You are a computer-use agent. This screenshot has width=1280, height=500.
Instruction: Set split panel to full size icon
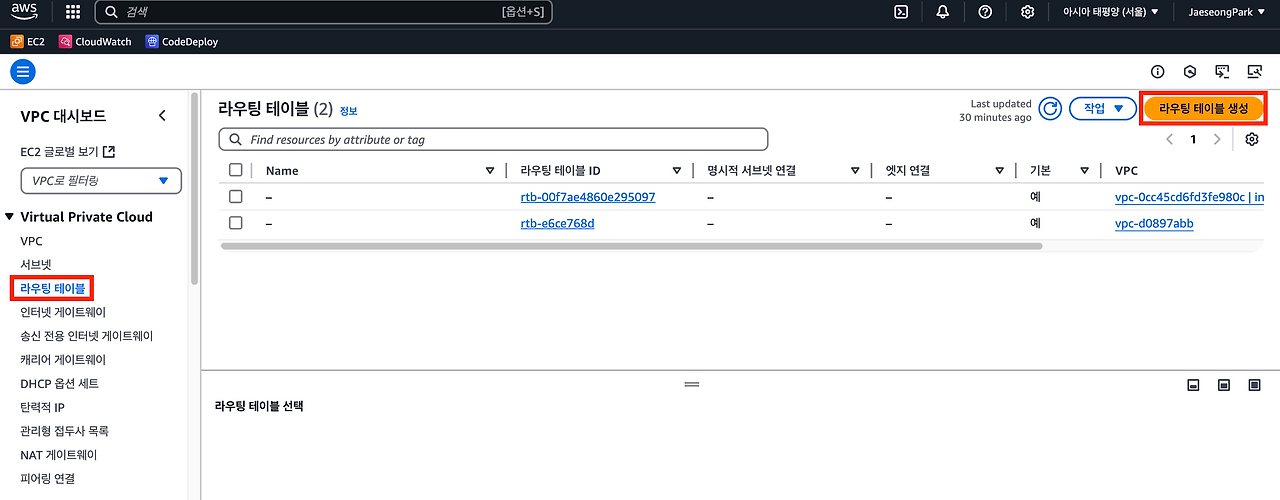tap(1255, 385)
